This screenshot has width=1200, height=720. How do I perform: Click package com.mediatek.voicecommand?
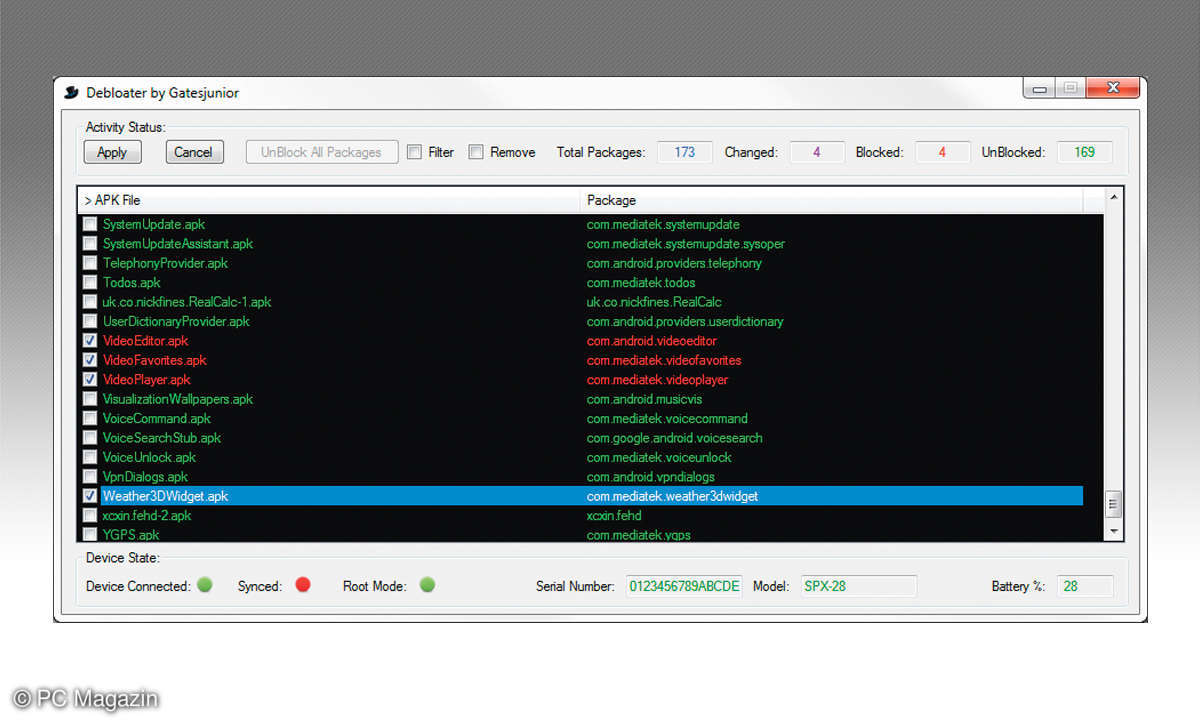click(667, 418)
